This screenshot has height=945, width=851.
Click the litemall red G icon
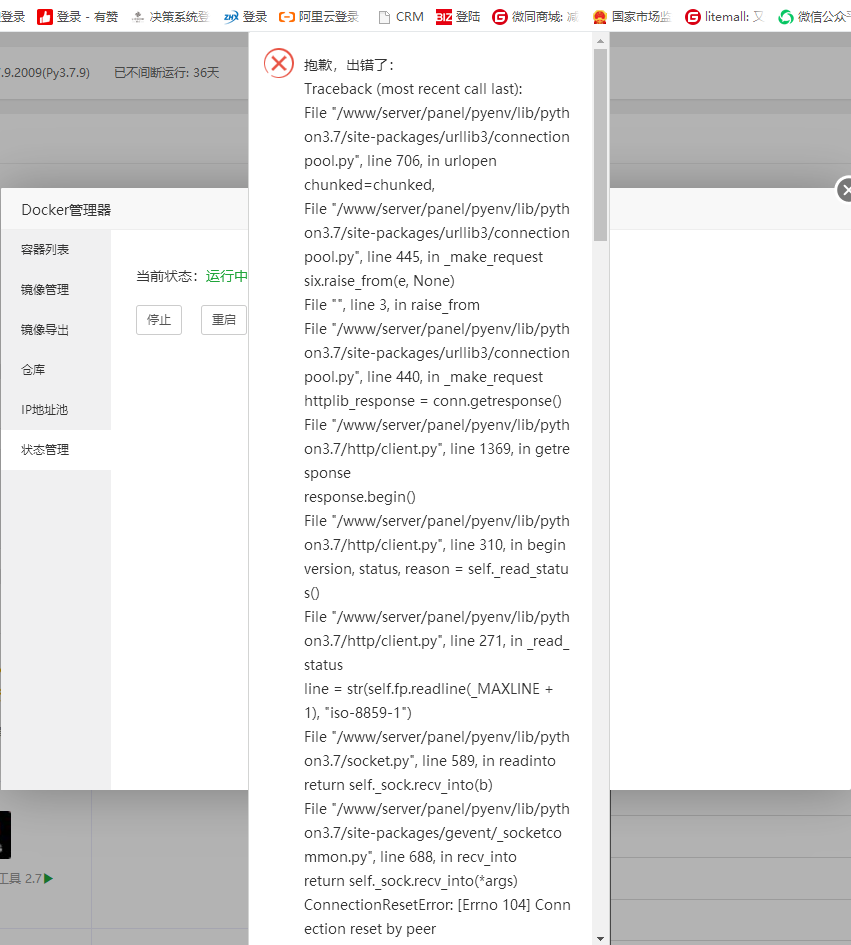(692, 17)
